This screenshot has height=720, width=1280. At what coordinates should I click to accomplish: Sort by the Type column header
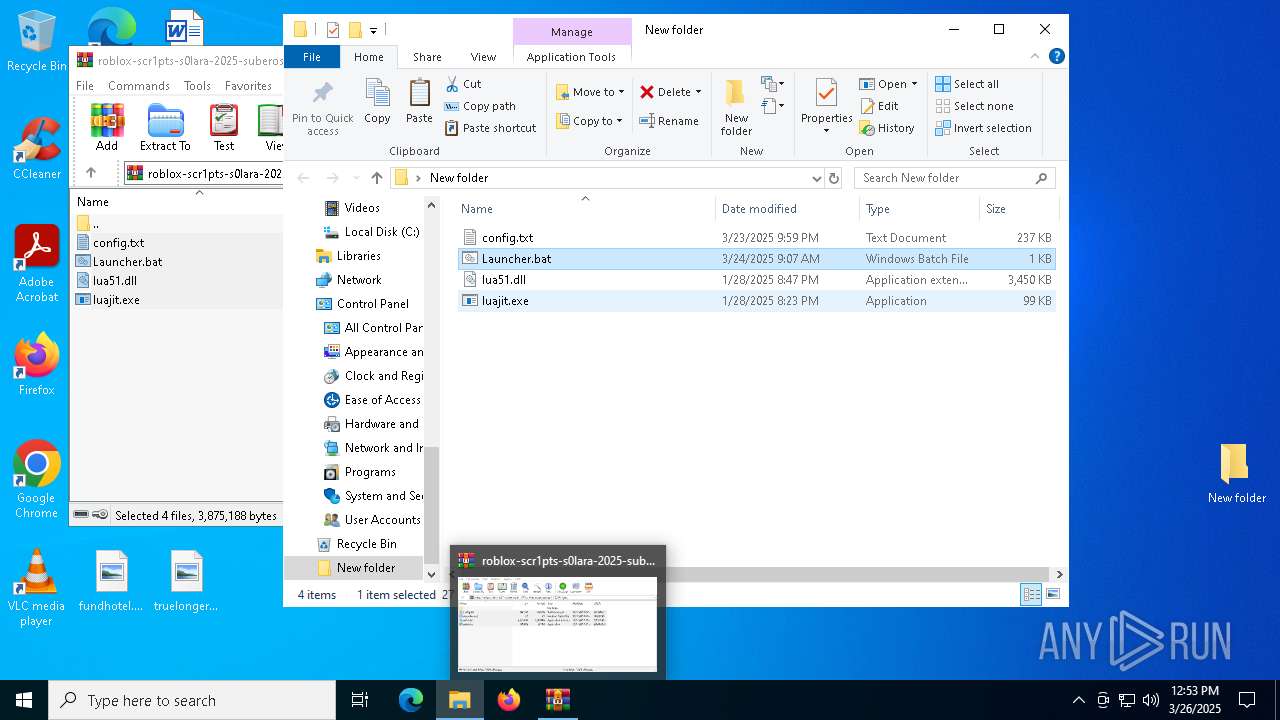coord(919,209)
